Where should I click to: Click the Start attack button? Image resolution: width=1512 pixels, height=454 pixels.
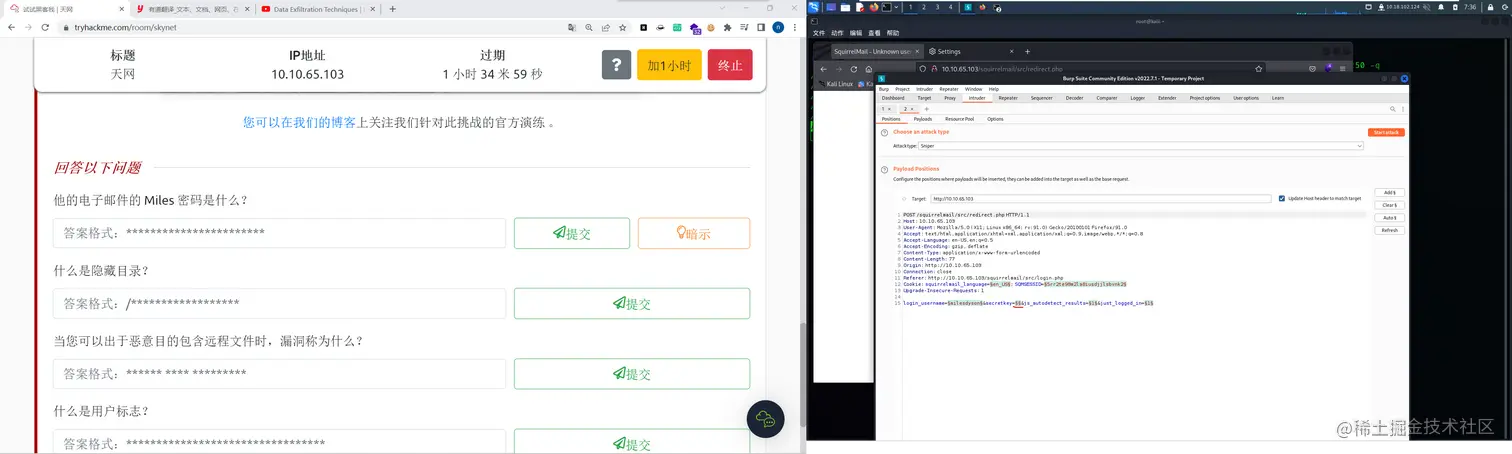[x=1388, y=132]
